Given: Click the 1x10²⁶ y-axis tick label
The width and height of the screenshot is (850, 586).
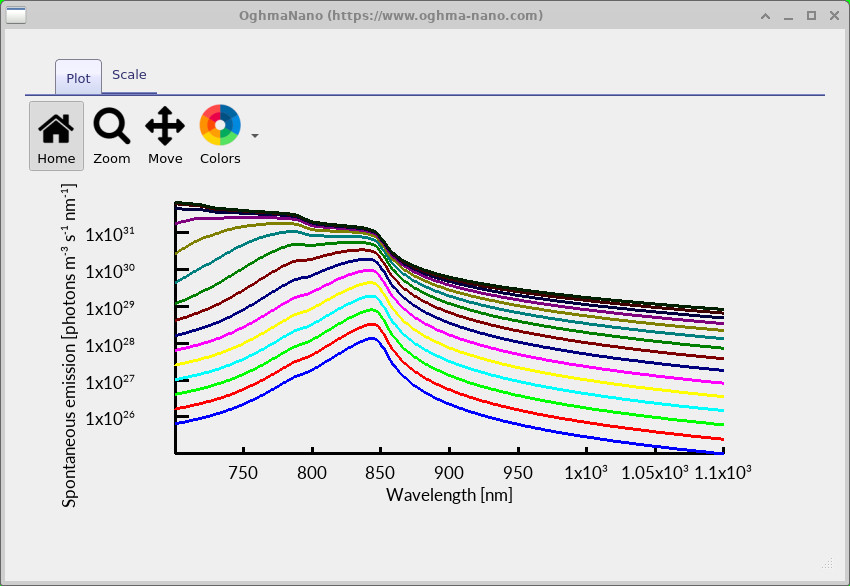Looking at the screenshot, I should tap(110, 418).
